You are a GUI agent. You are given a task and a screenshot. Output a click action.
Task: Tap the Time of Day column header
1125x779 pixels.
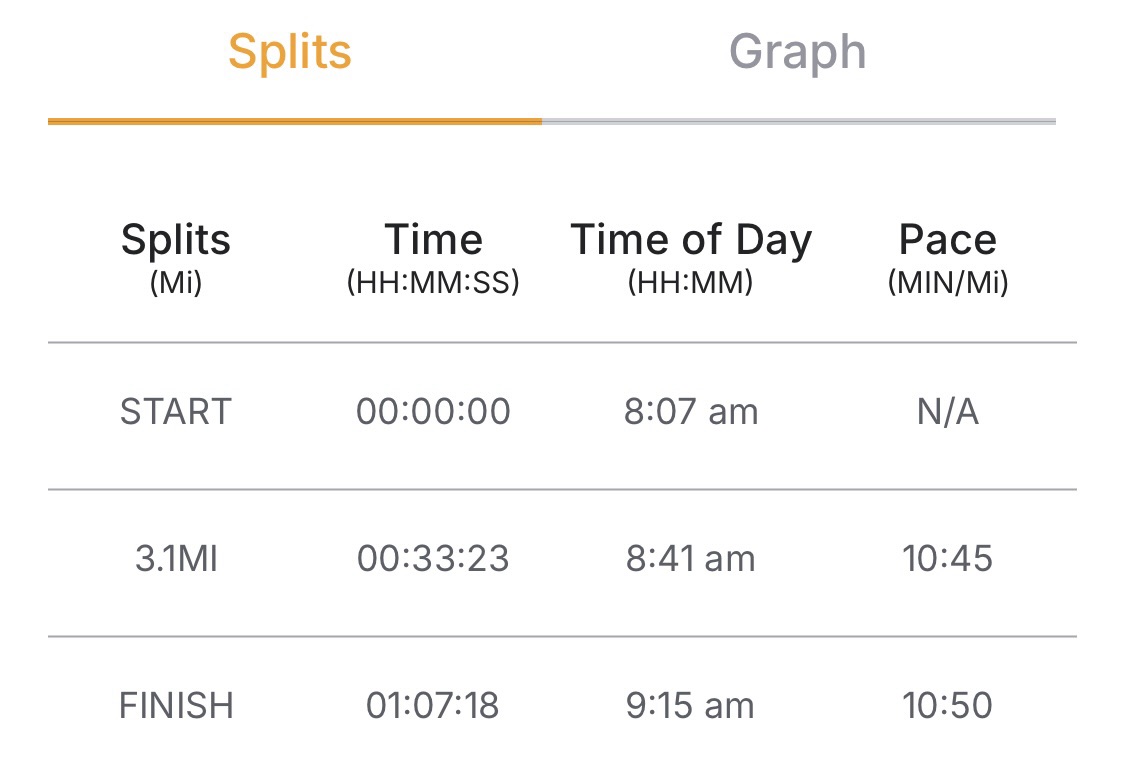(x=691, y=257)
